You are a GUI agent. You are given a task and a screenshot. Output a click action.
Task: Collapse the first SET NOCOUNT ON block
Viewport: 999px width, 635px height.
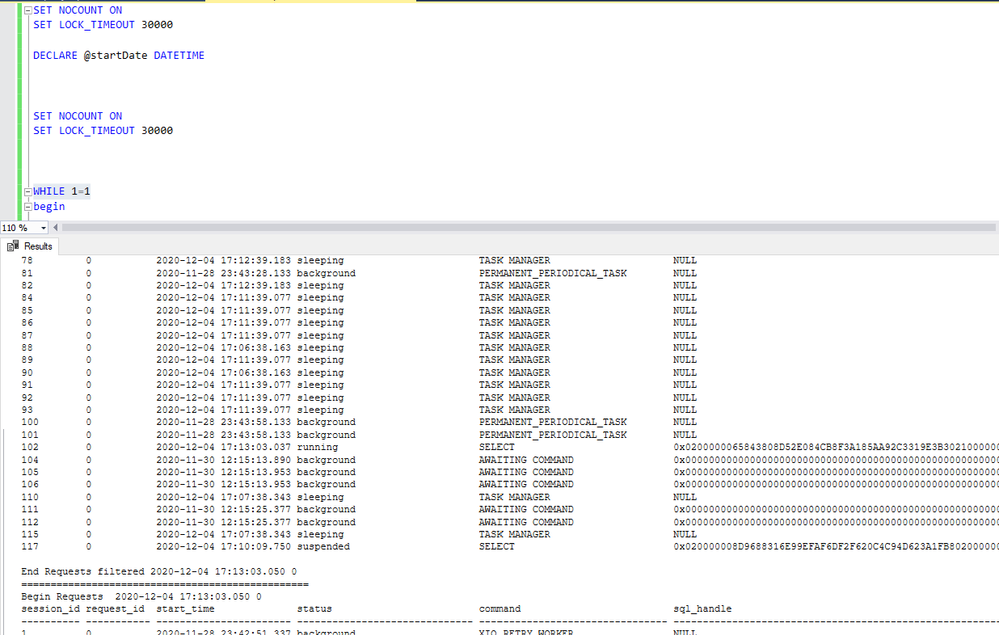[x=27, y=10]
